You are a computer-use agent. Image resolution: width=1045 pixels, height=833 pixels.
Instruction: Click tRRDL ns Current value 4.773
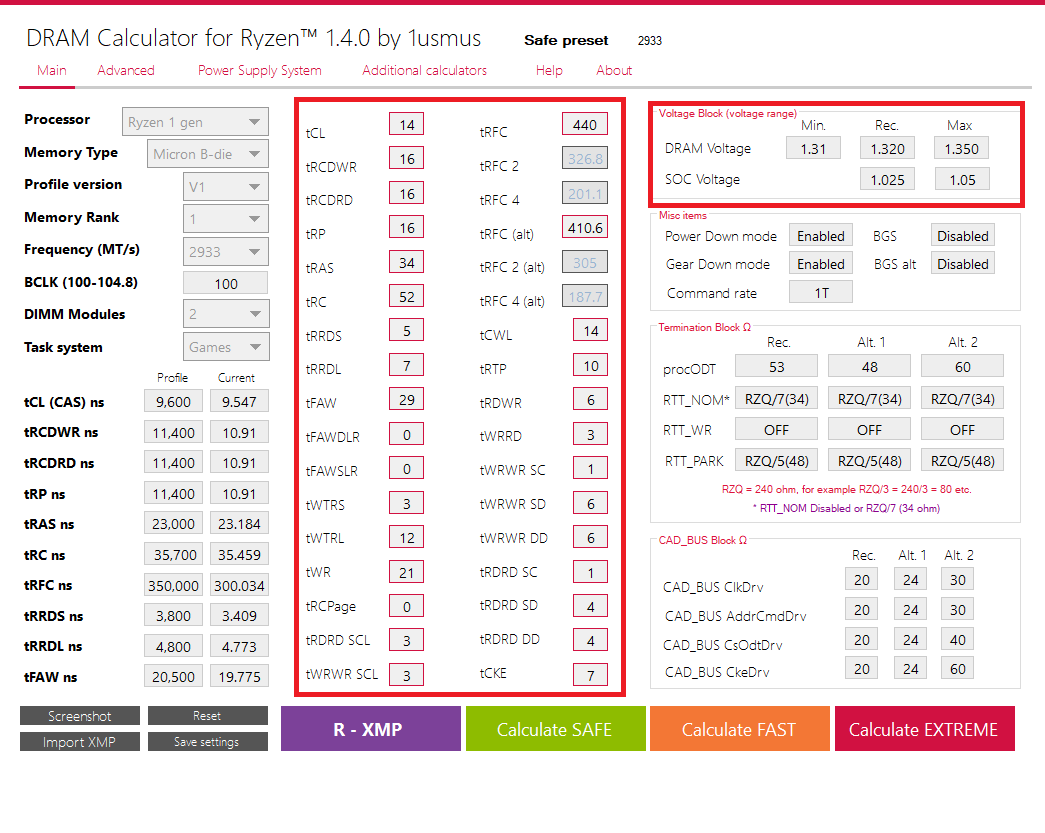point(239,646)
